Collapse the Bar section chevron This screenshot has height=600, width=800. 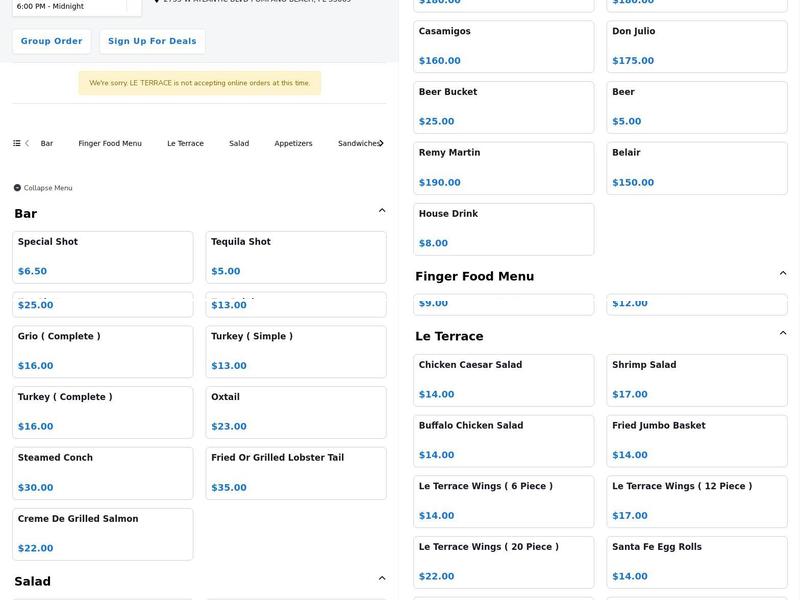click(x=382, y=211)
